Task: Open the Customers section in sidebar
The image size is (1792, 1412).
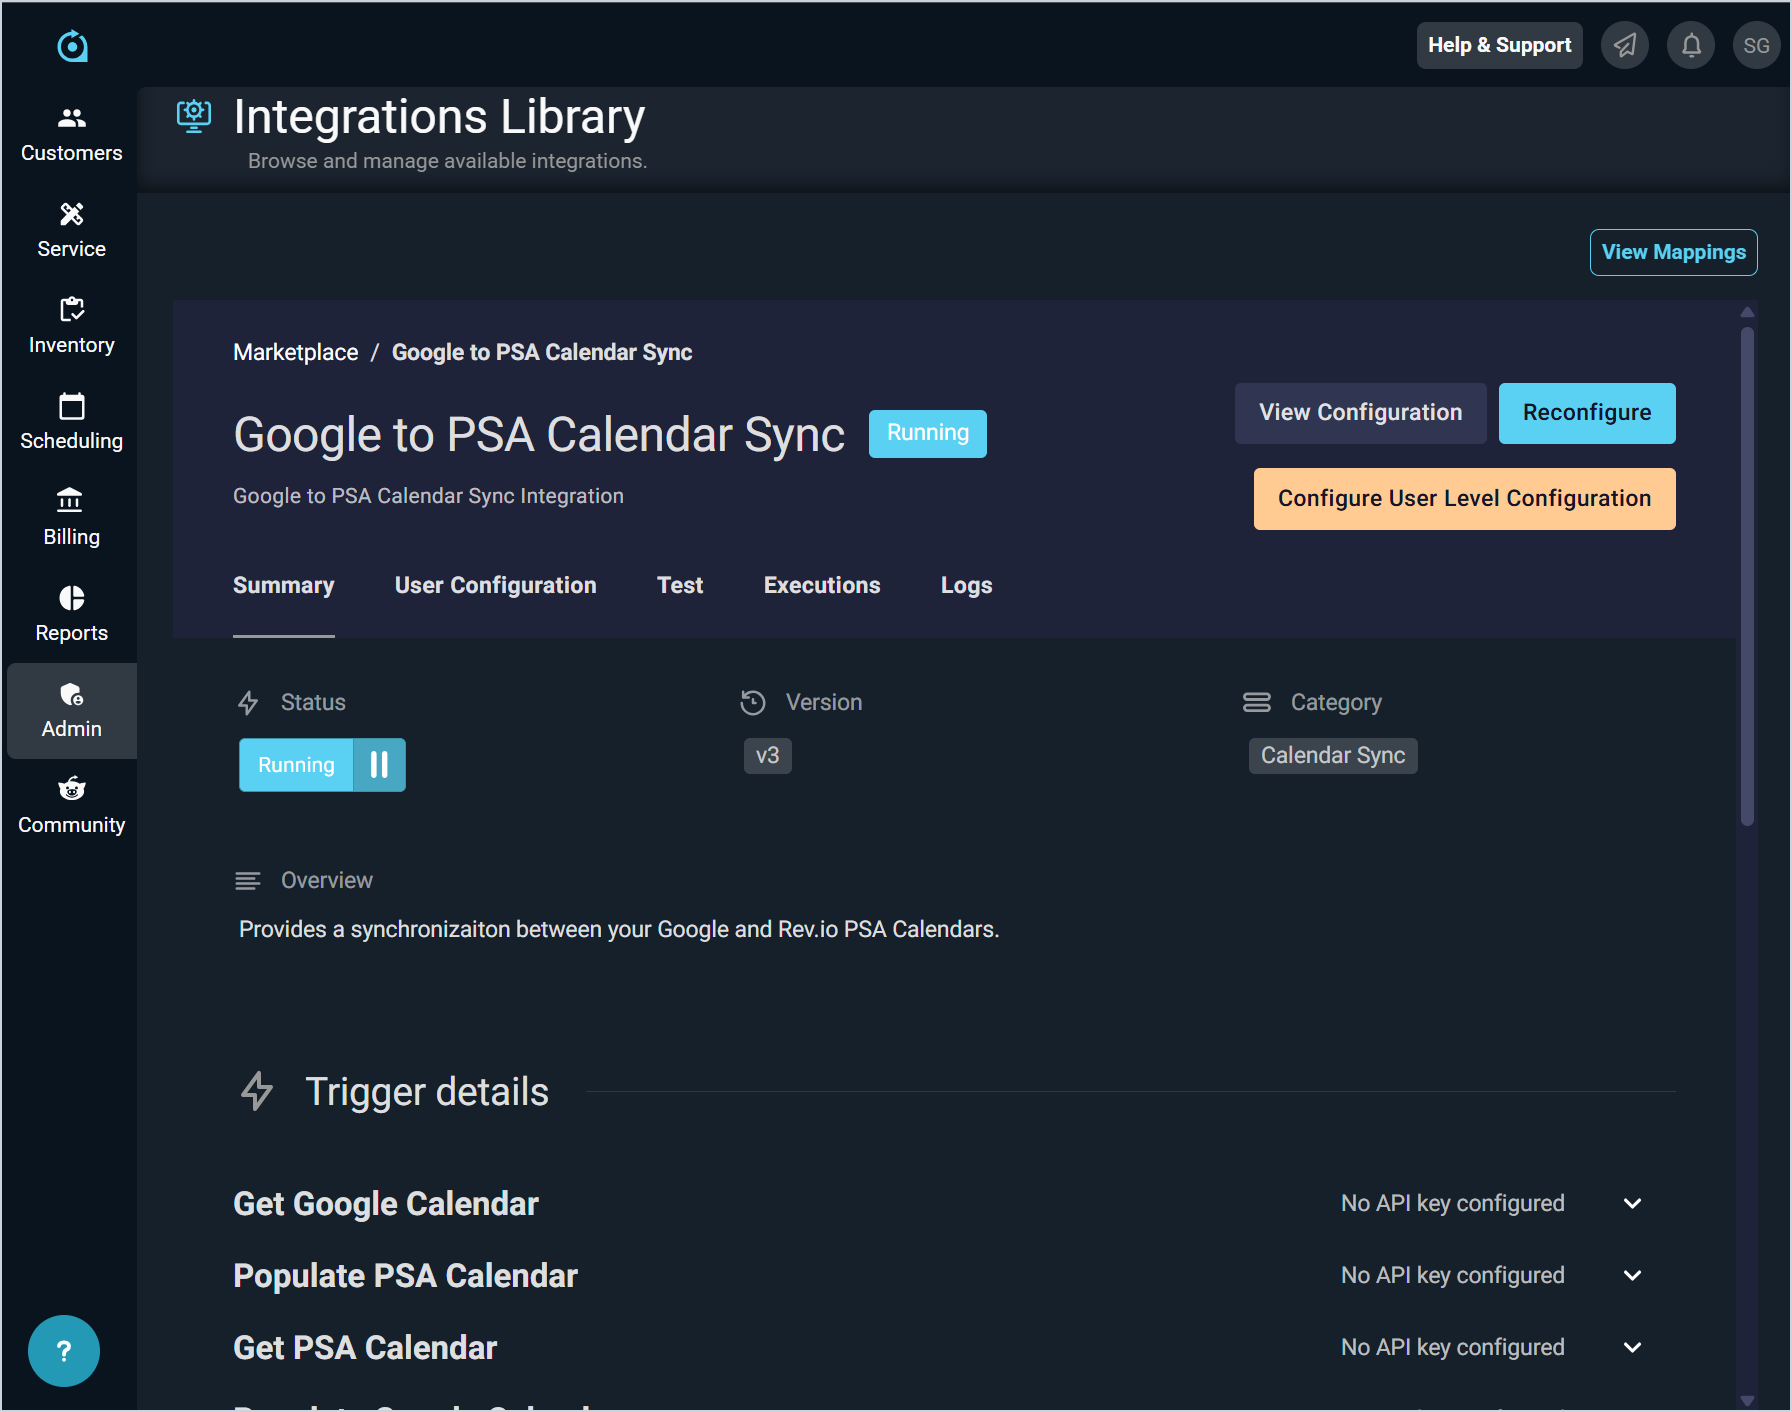Action: coord(71,134)
